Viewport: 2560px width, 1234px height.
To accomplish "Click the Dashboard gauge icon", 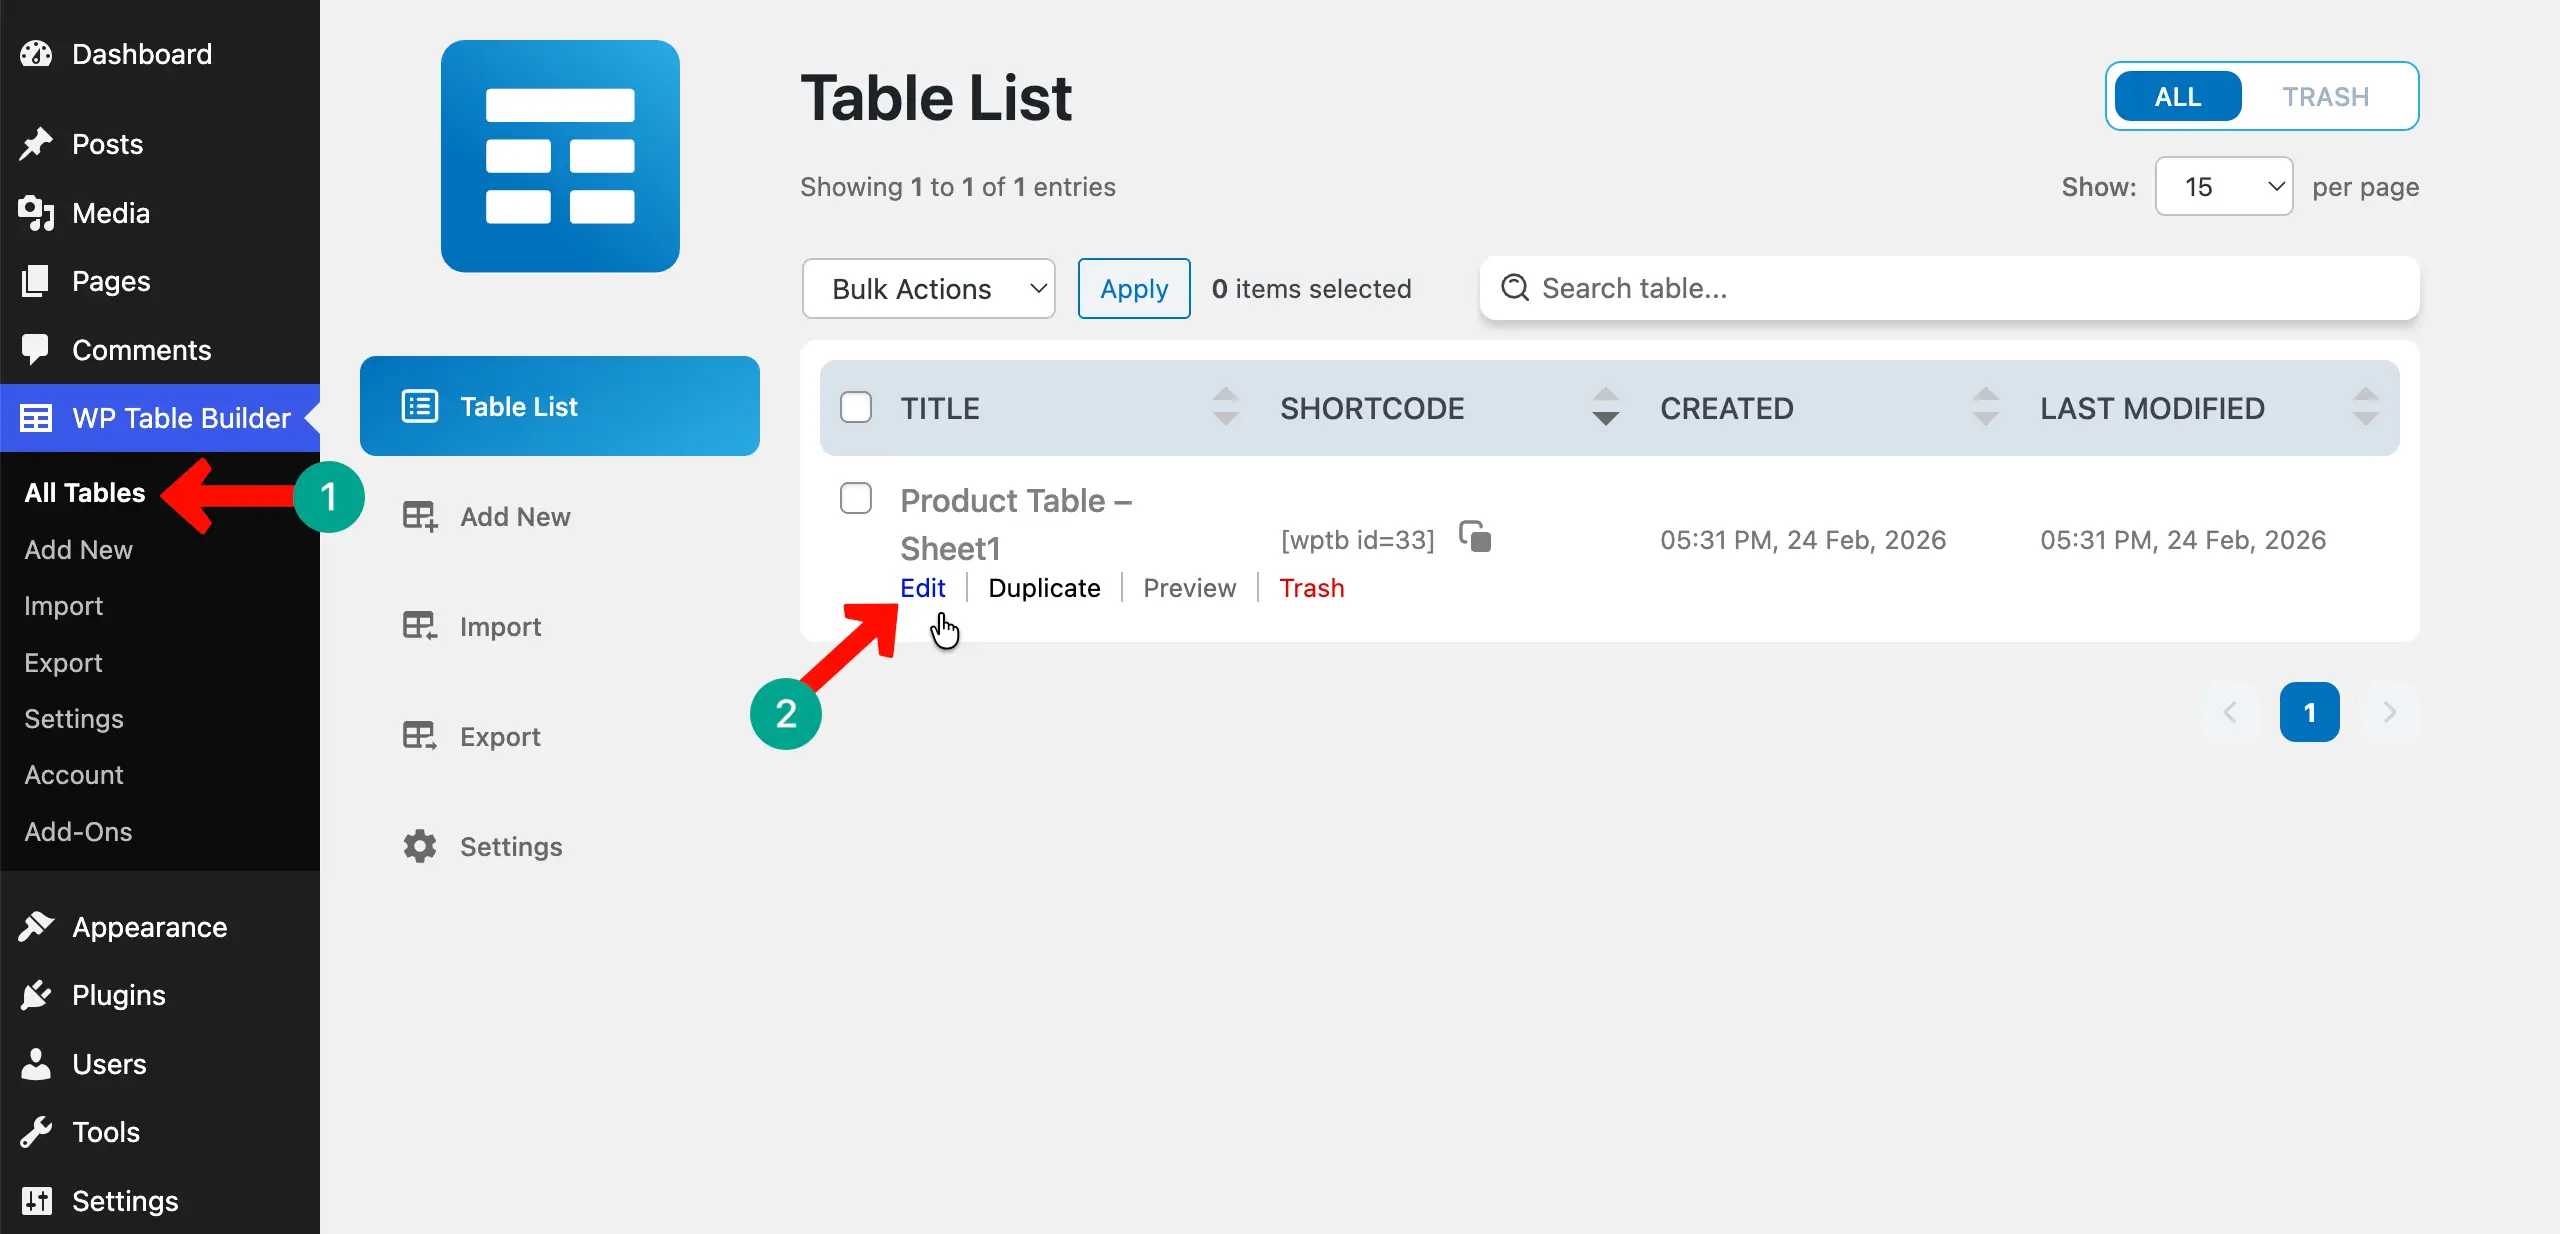I will (36, 54).
